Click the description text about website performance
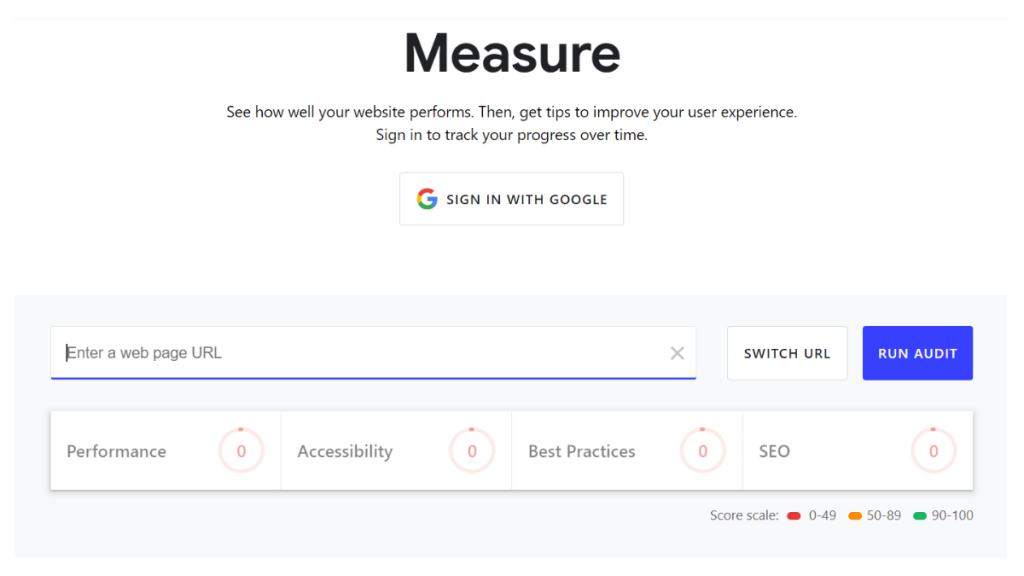Screen dimensions: 1024x576 point(511,123)
